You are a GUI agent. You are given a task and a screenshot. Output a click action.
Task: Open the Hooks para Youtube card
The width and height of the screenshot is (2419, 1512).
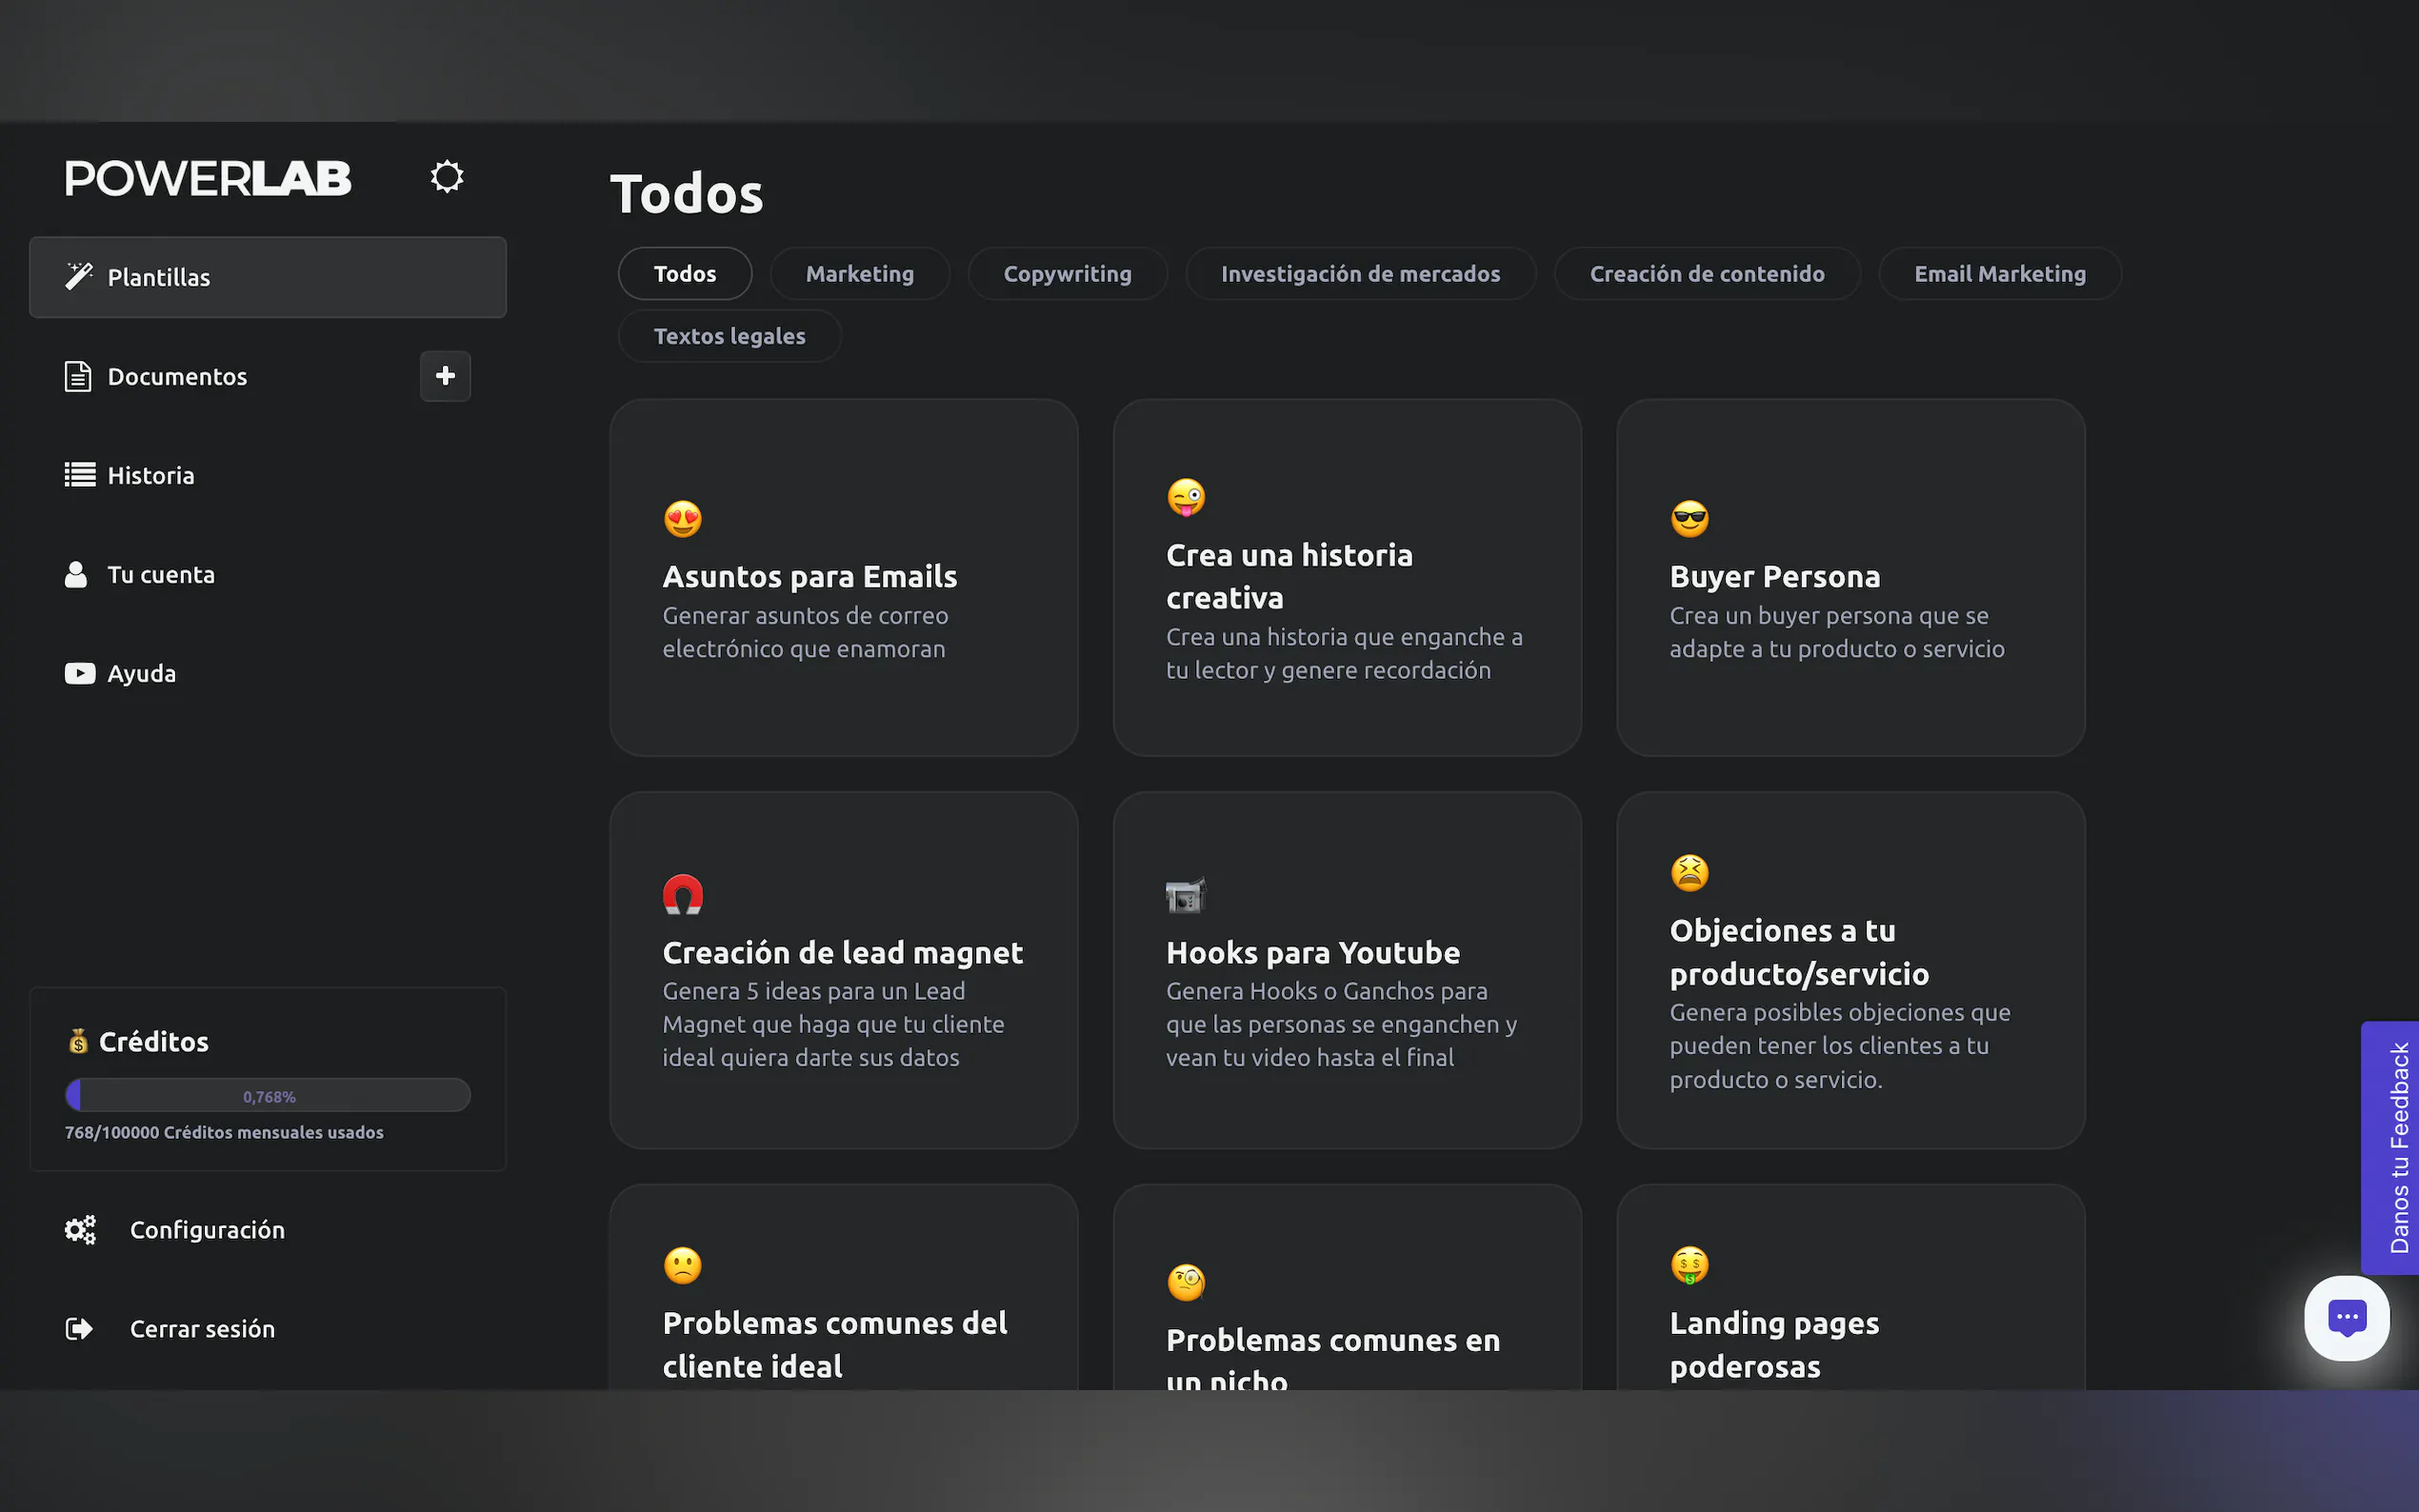(1346, 970)
